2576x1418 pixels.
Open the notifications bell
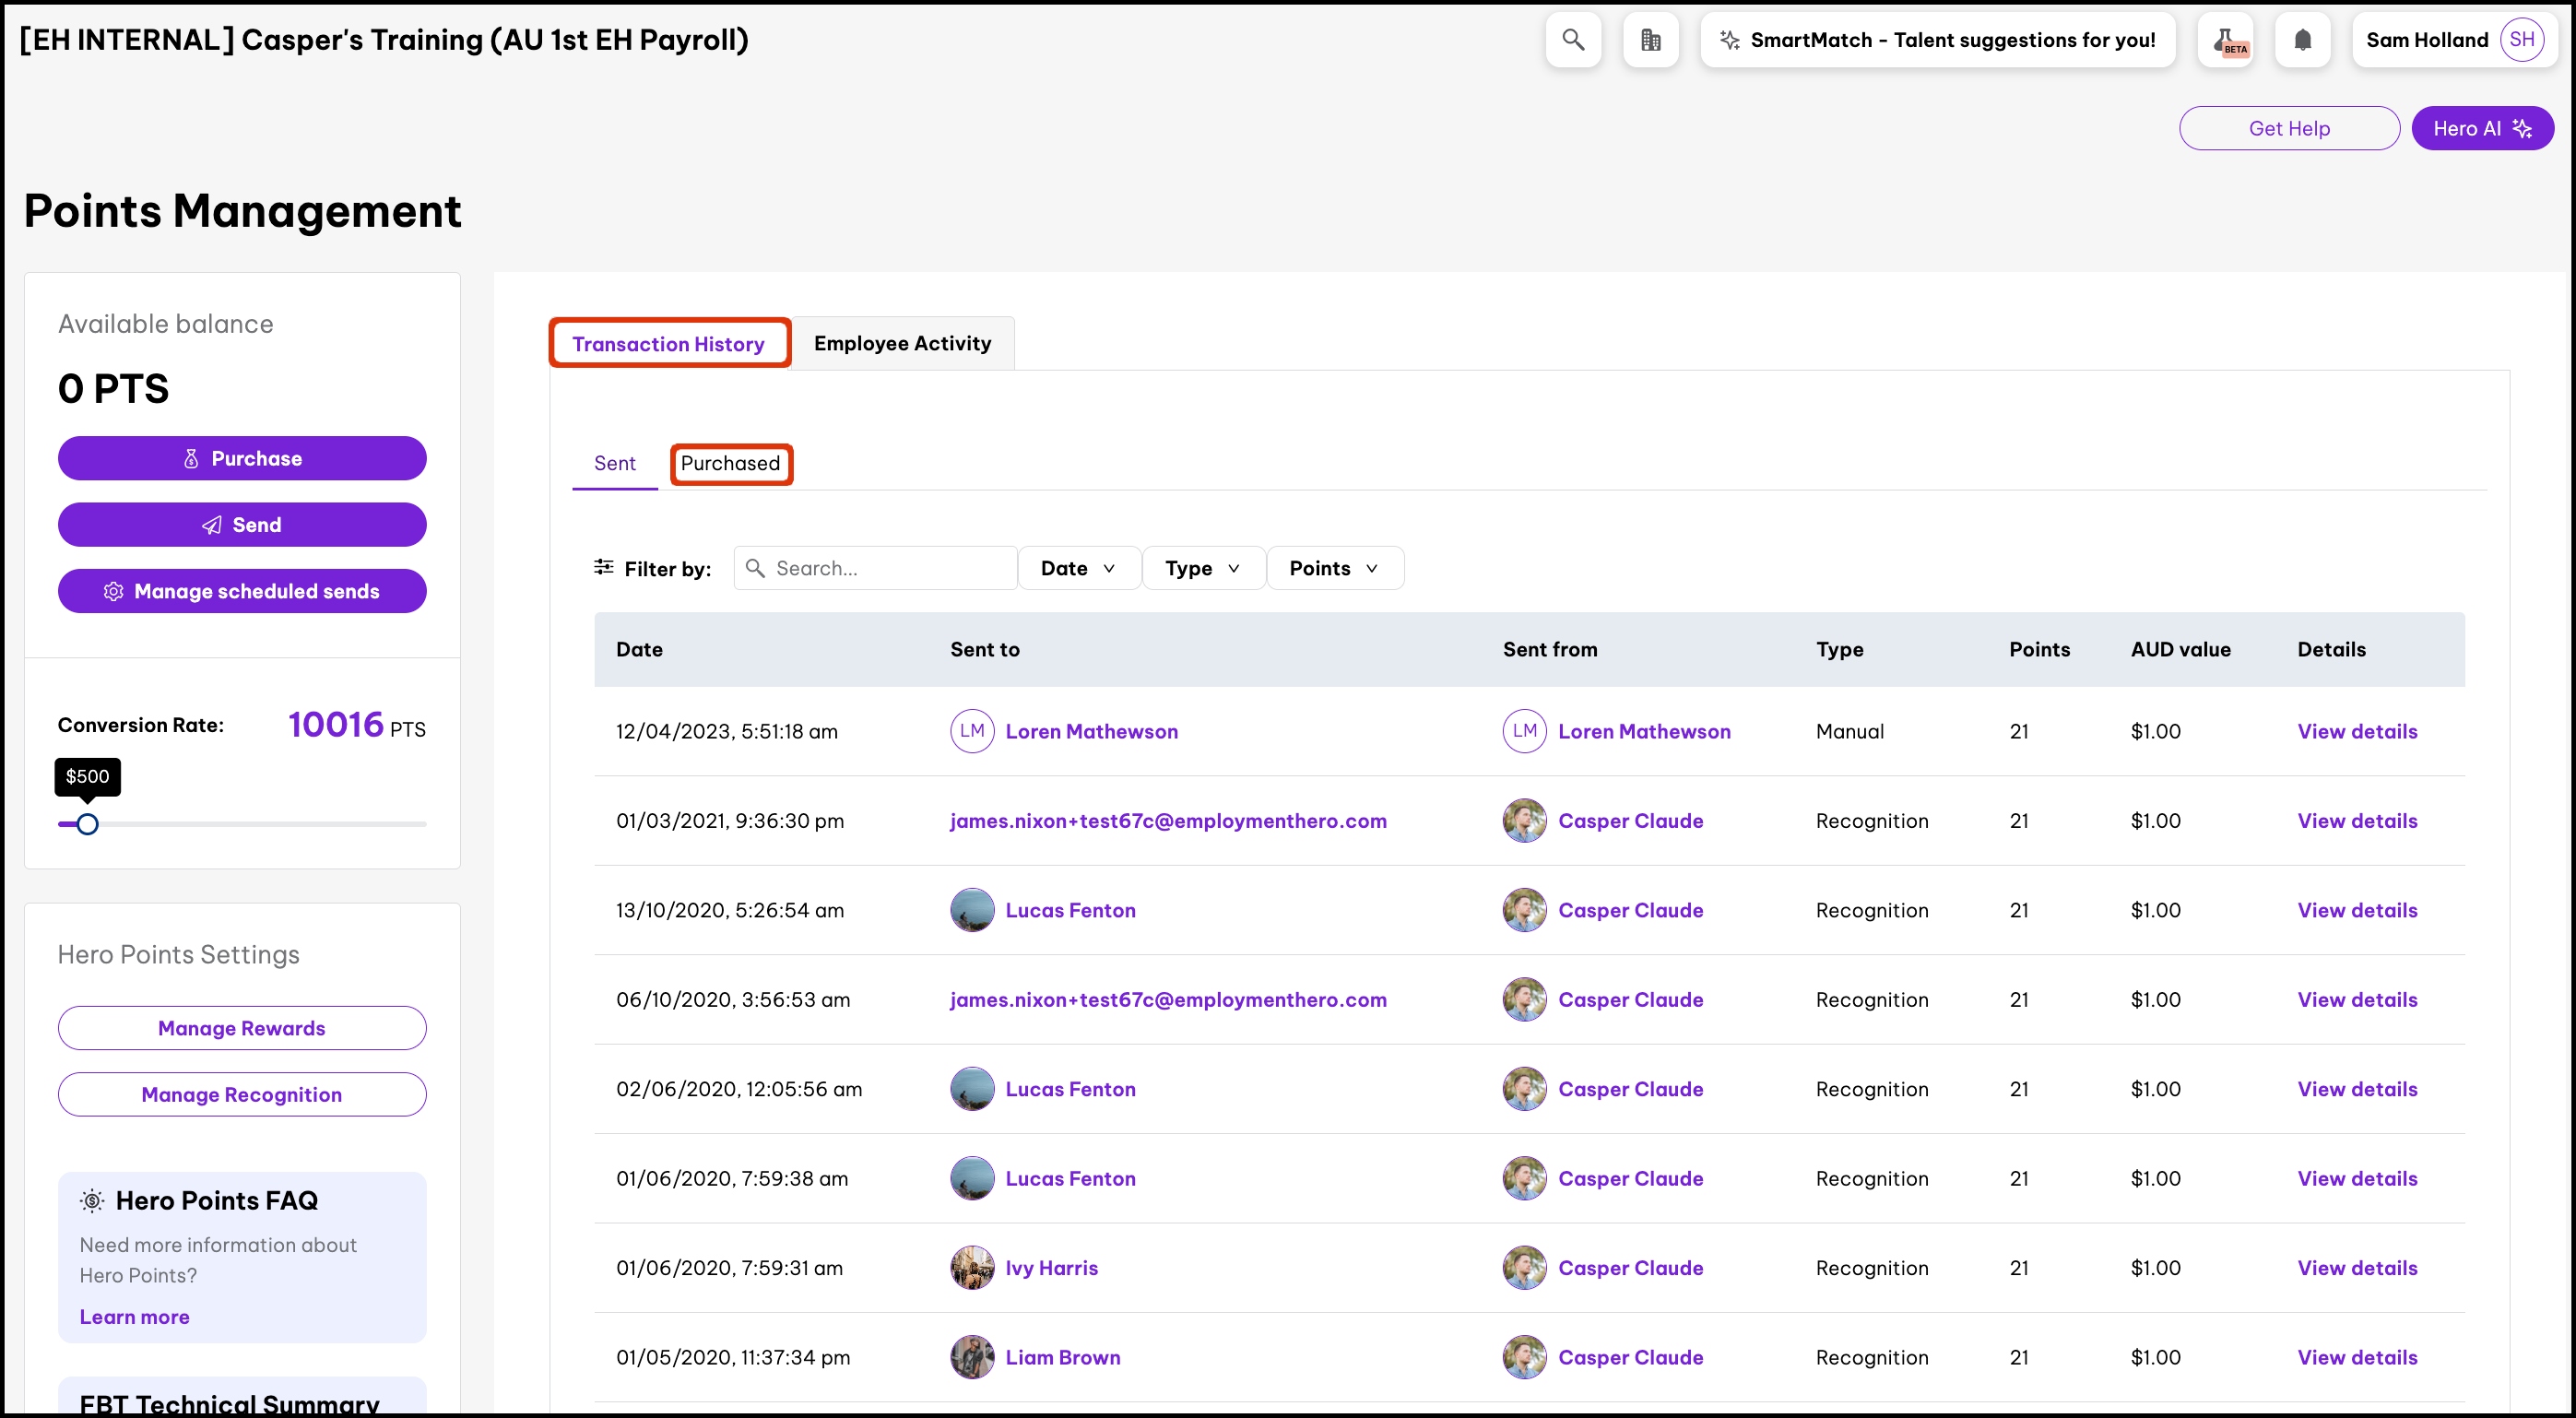coord(2302,40)
